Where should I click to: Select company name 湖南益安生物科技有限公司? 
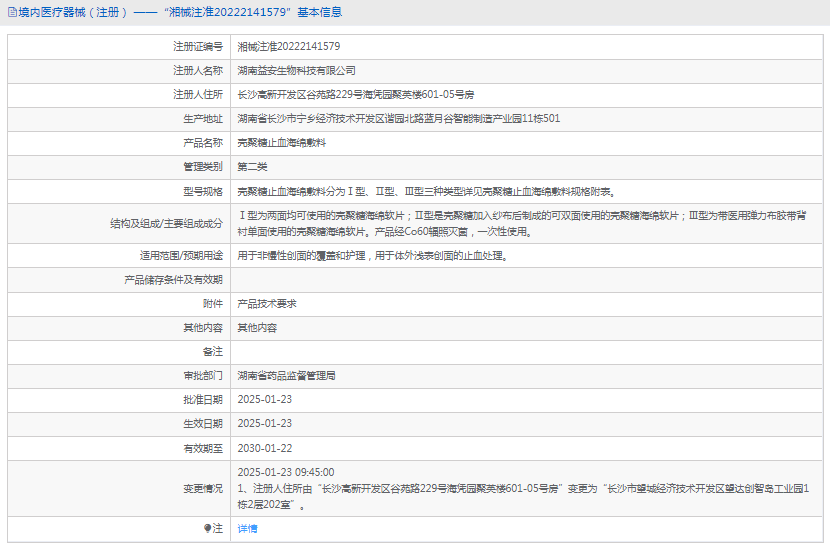click(x=296, y=71)
